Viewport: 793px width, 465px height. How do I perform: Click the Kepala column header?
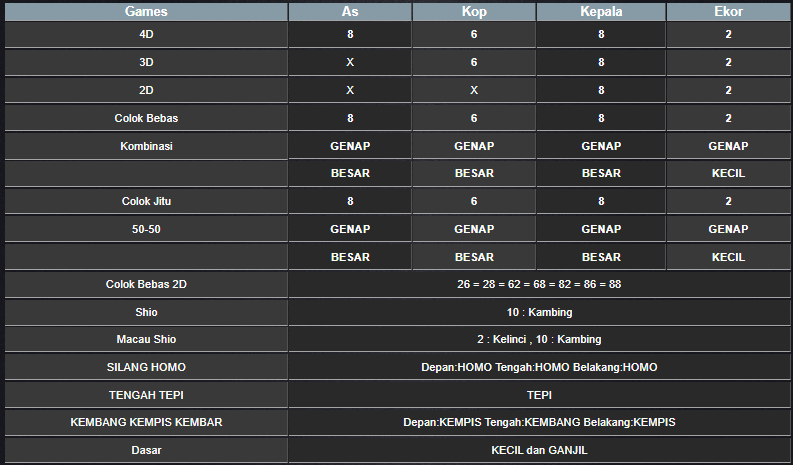[x=601, y=11]
